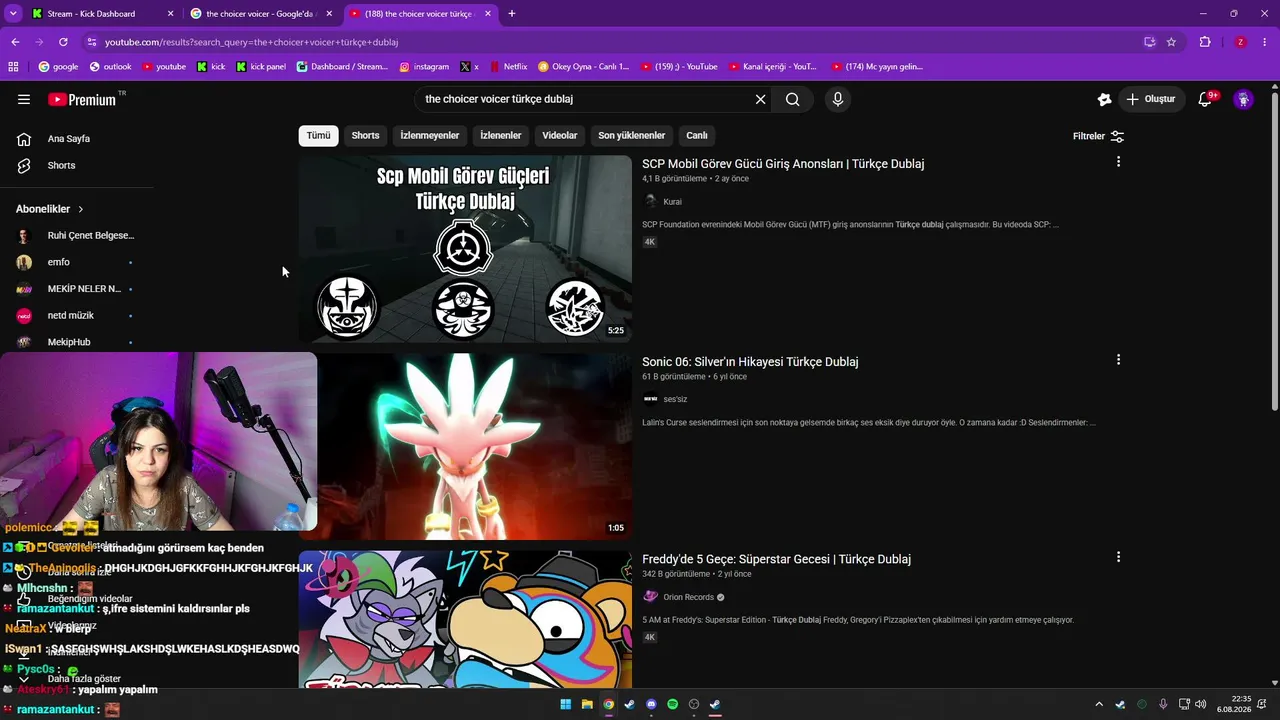
Task: Play the SCP Mobil Görev Güçleri thumbnail
Action: (465, 249)
